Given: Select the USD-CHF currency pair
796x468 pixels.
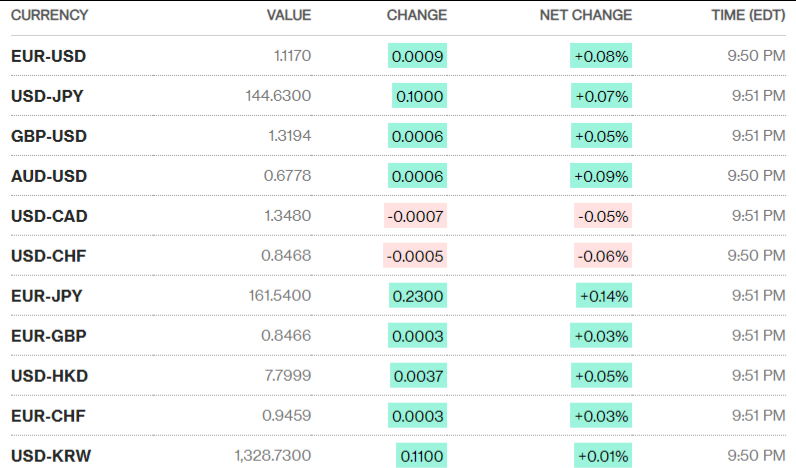Looking at the screenshot, I should tap(48, 256).
